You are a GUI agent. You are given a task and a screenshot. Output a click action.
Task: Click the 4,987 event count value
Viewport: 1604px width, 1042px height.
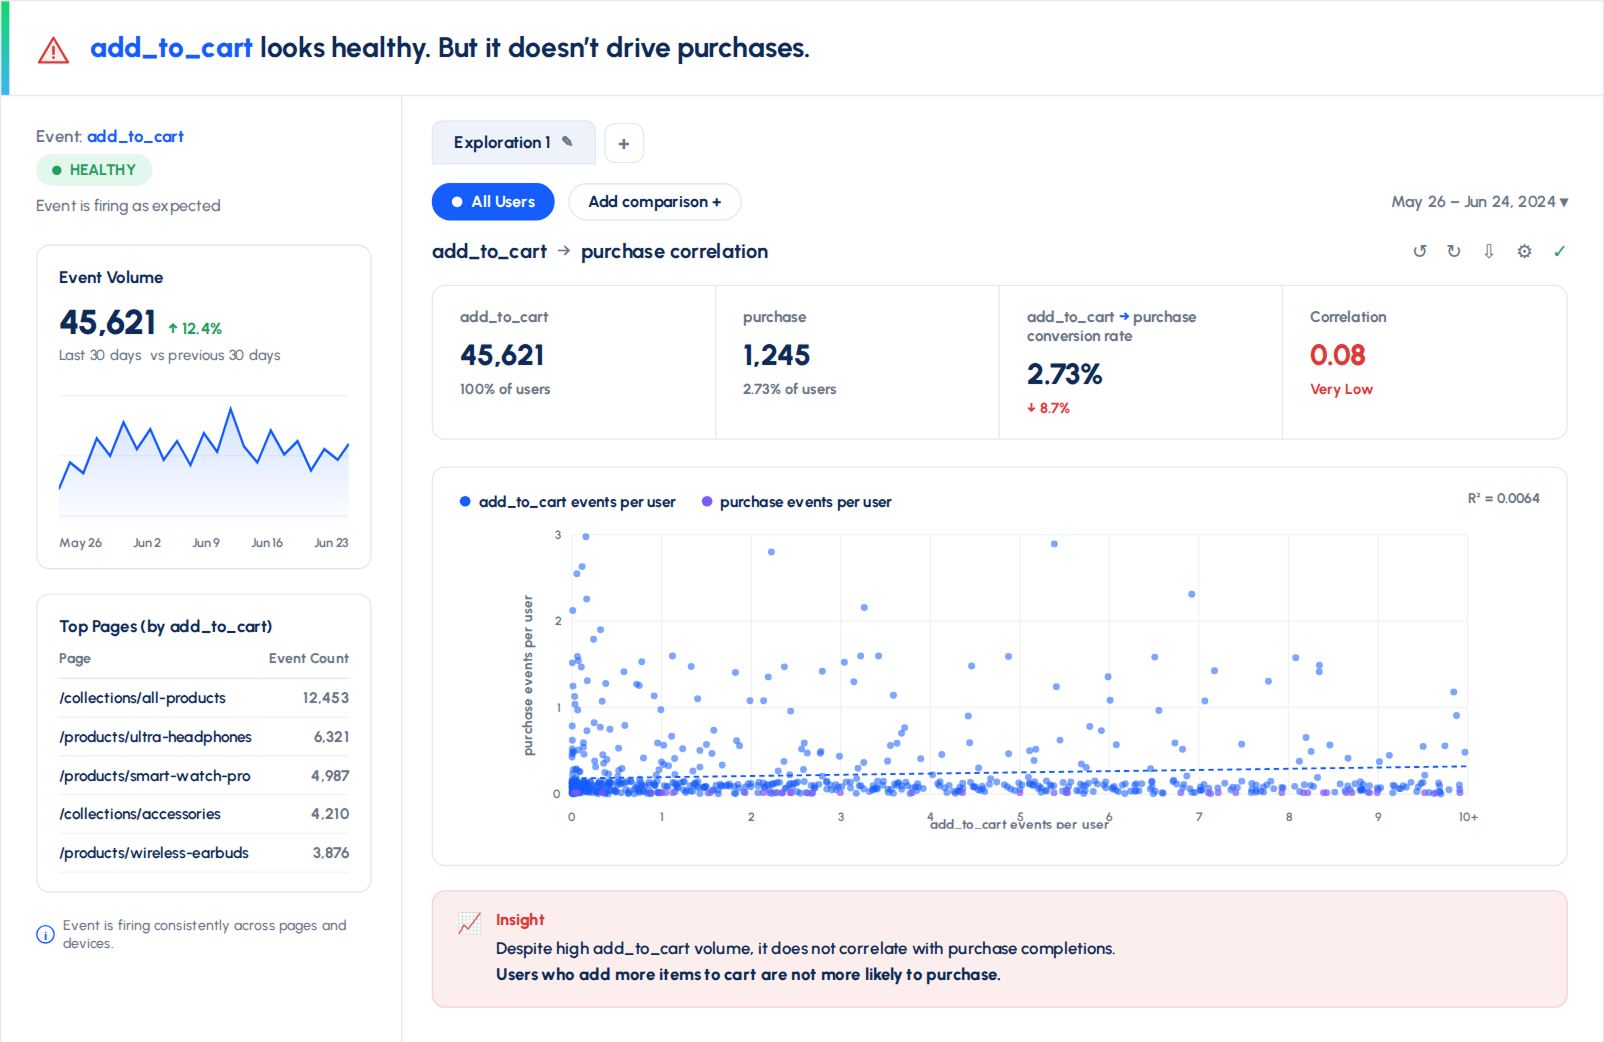coord(330,776)
